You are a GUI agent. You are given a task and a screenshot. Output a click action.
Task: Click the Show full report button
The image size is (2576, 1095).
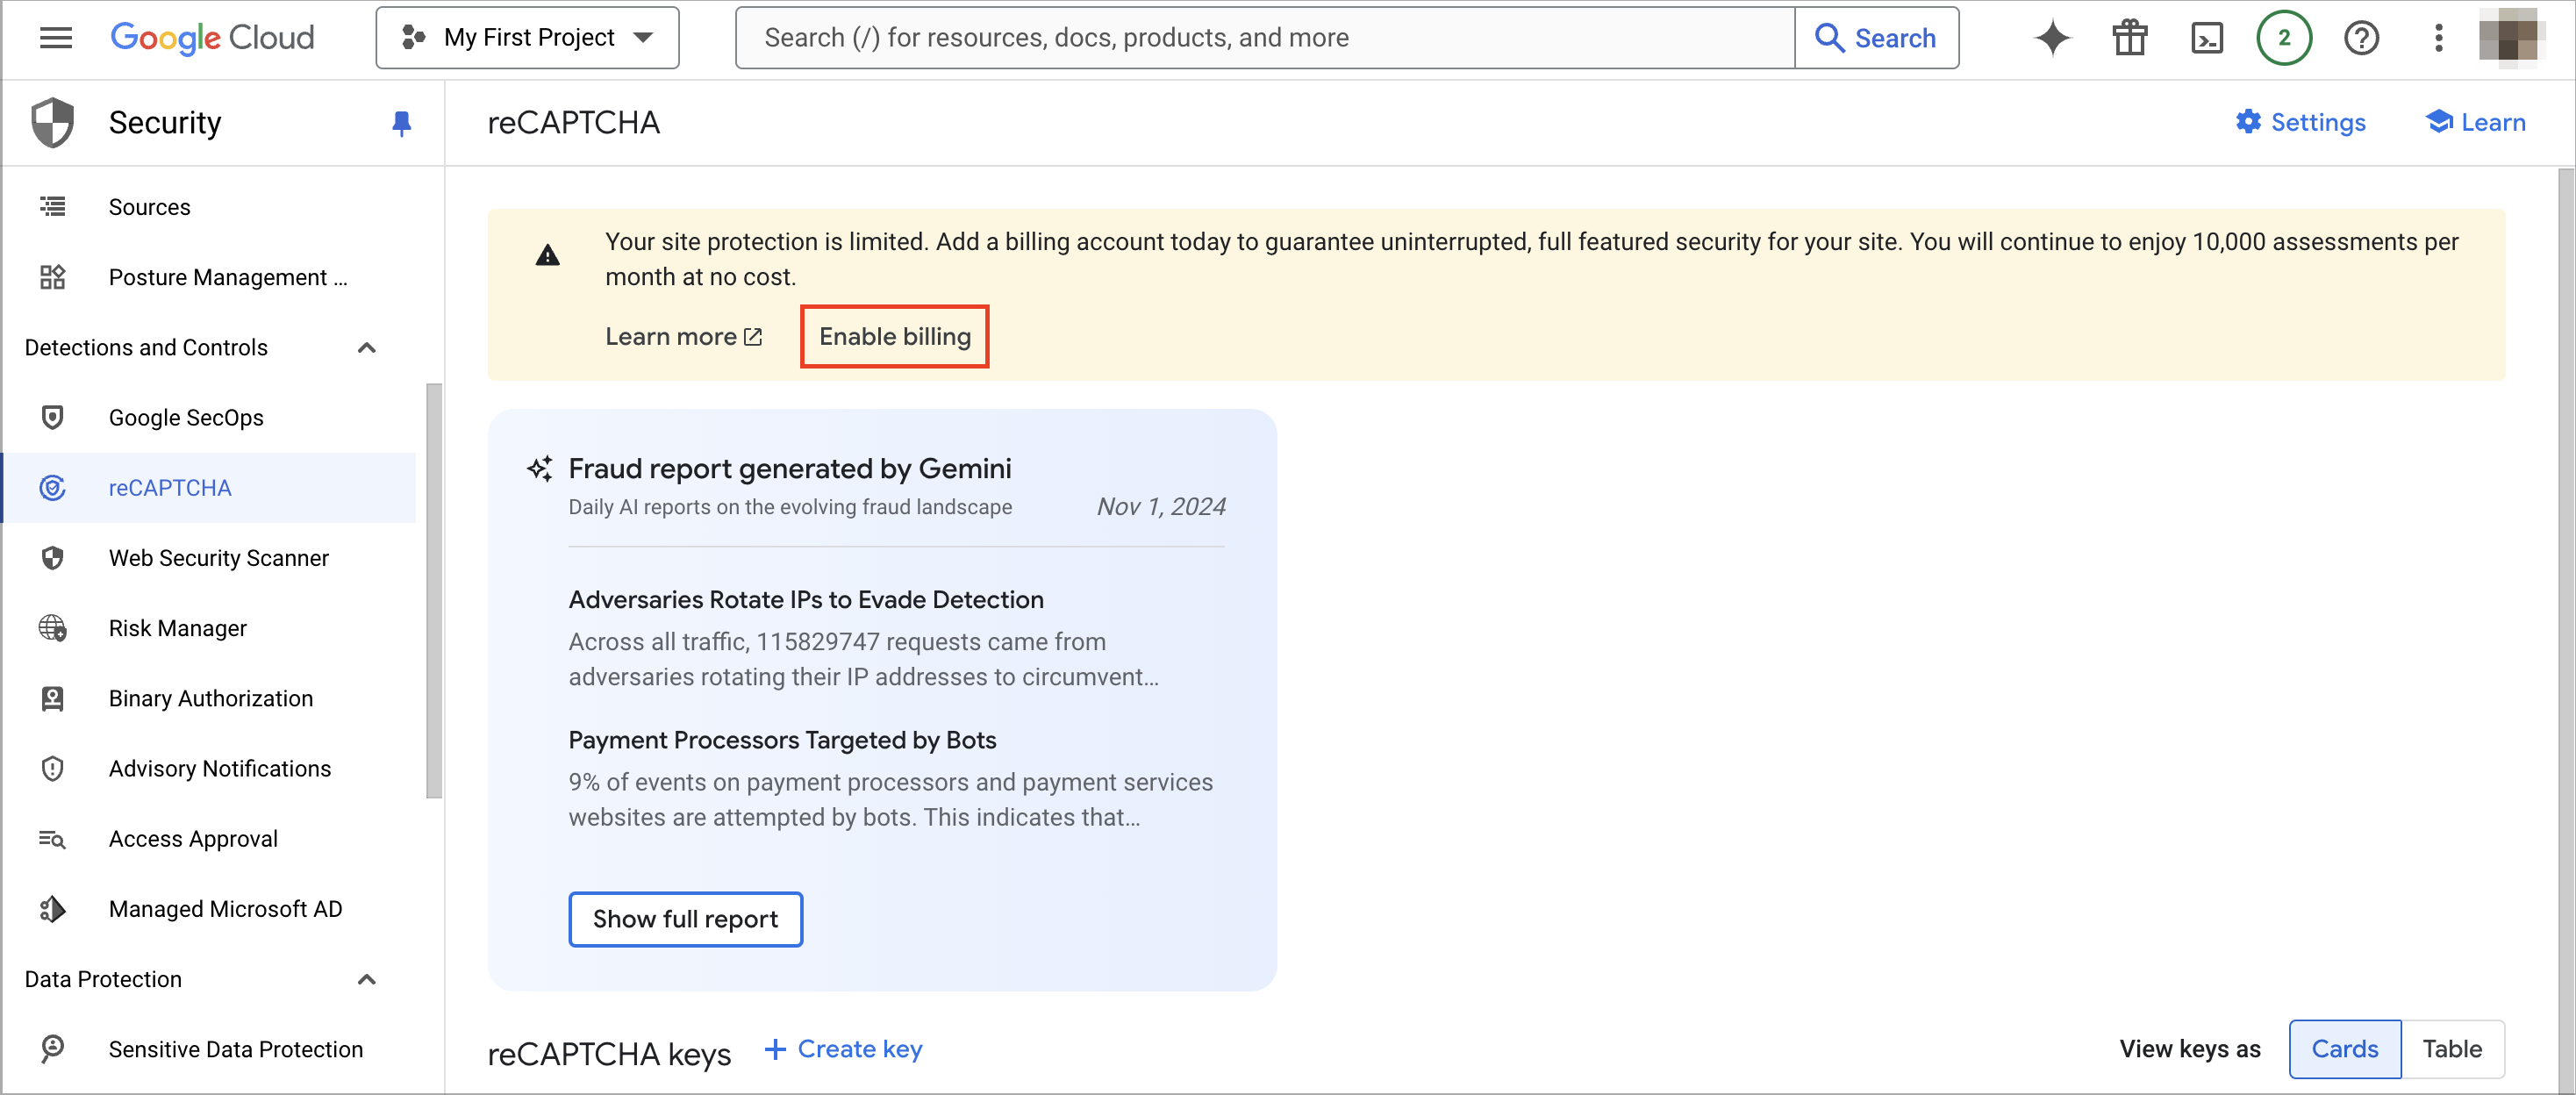(685, 919)
